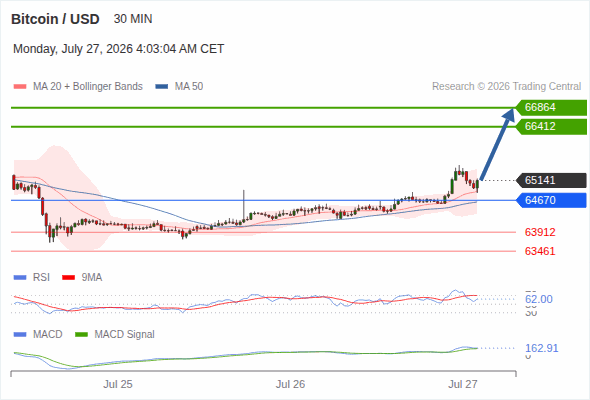Click the green MACD Signal legend swatch
The image size is (590, 400).
coord(81,335)
